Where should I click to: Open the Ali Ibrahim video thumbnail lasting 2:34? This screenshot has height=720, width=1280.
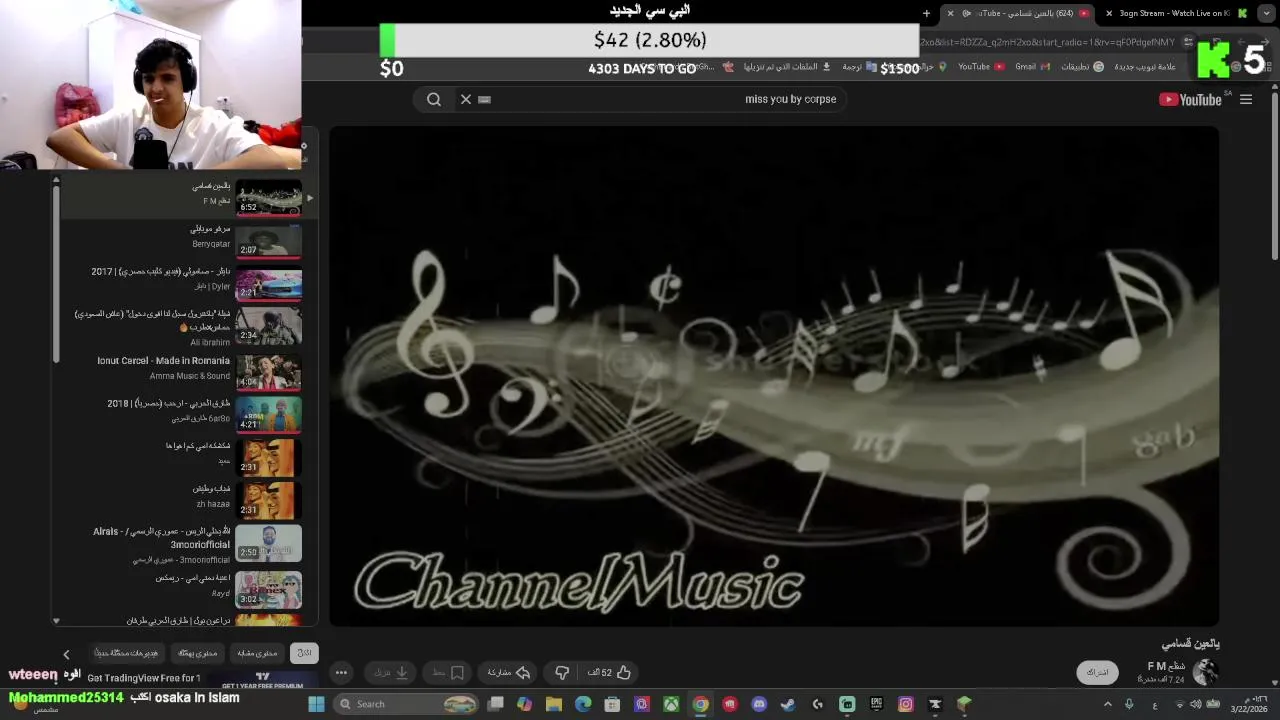click(x=268, y=326)
